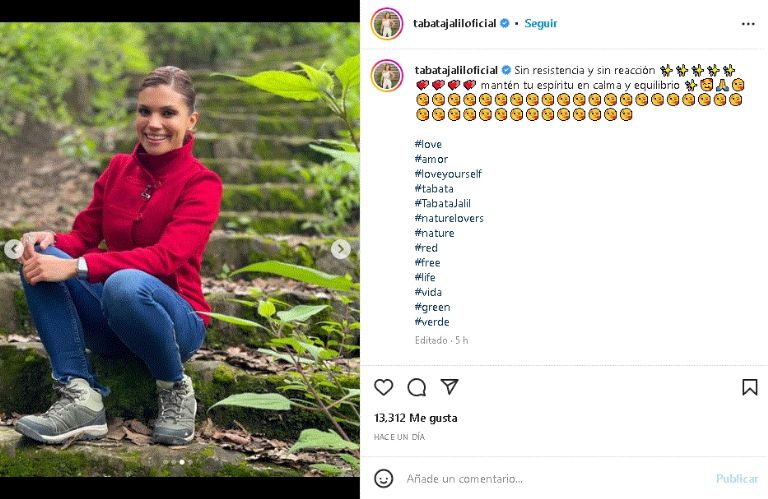This screenshot has height=499, width=768.
Task: Click the avatar beside the caption
Action: pos(387,75)
